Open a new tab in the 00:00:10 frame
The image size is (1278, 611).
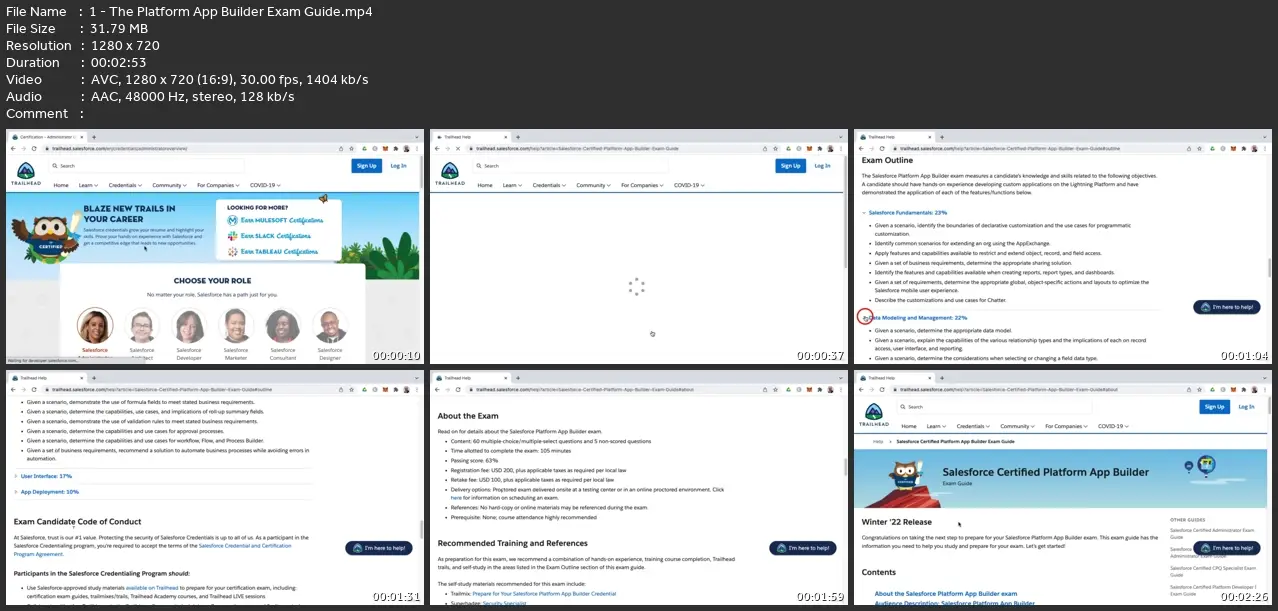[94, 136]
